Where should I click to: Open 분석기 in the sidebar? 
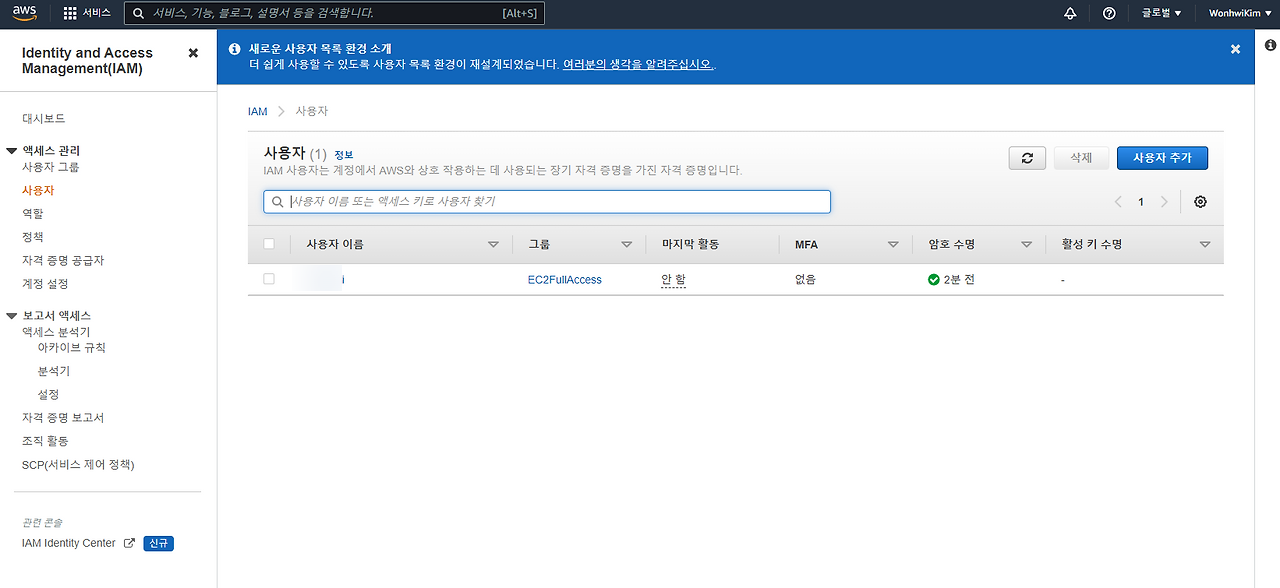54,371
